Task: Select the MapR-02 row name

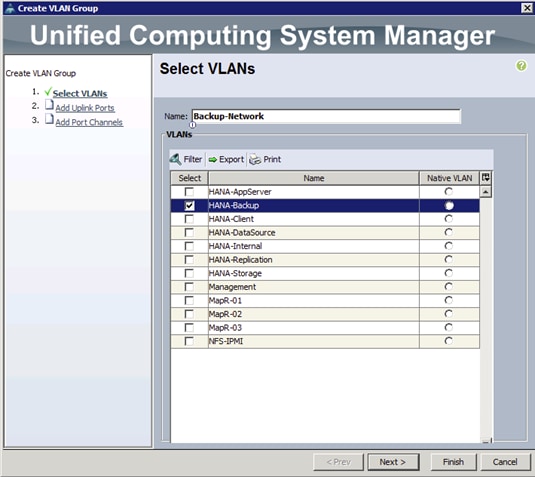Action: pyautogui.click(x=225, y=314)
